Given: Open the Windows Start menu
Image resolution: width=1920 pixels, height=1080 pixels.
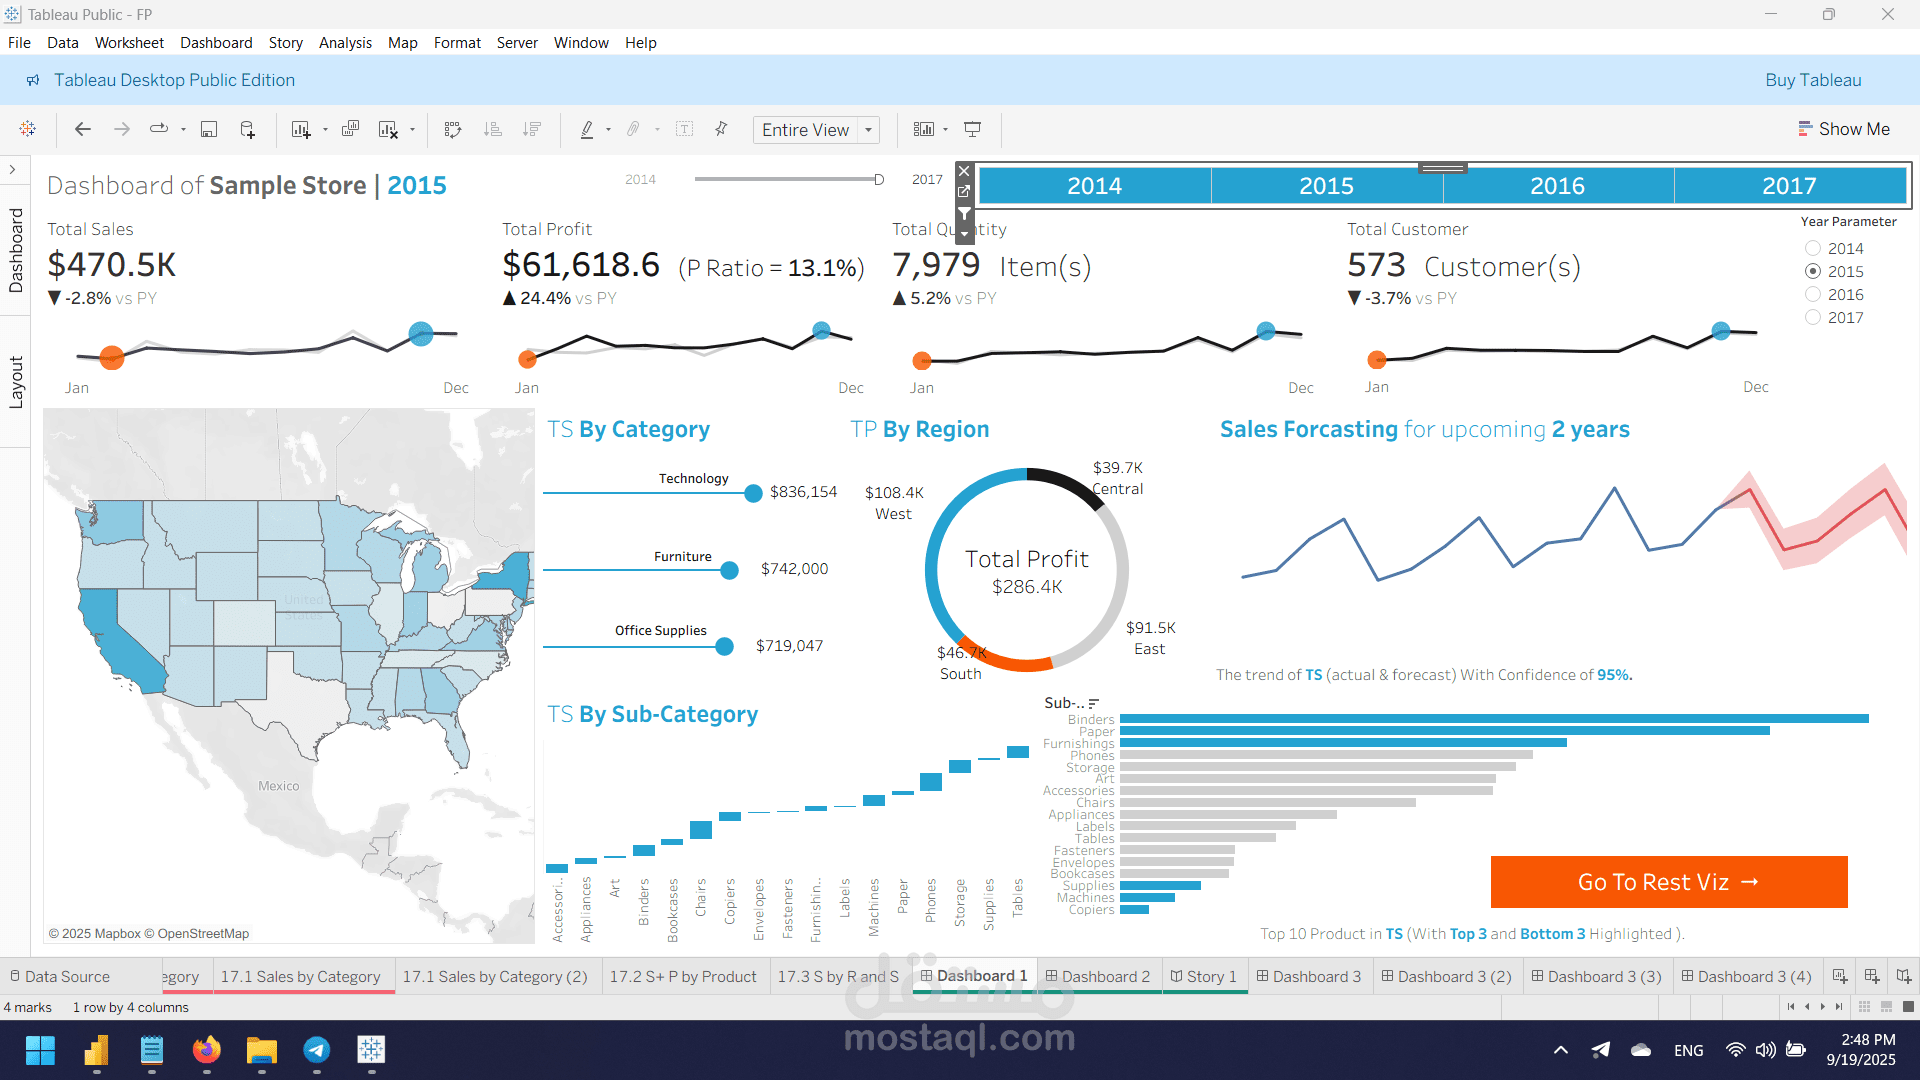Looking at the screenshot, I should pos(41,1050).
